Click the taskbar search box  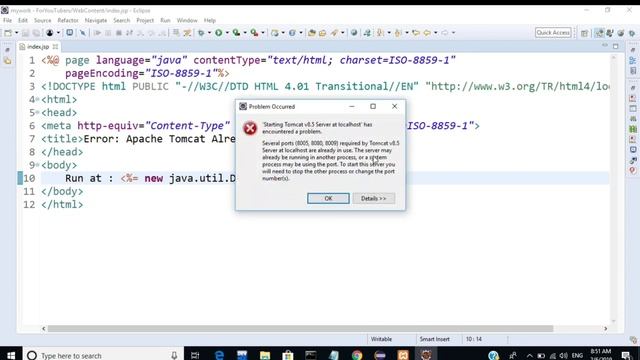click(102, 356)
